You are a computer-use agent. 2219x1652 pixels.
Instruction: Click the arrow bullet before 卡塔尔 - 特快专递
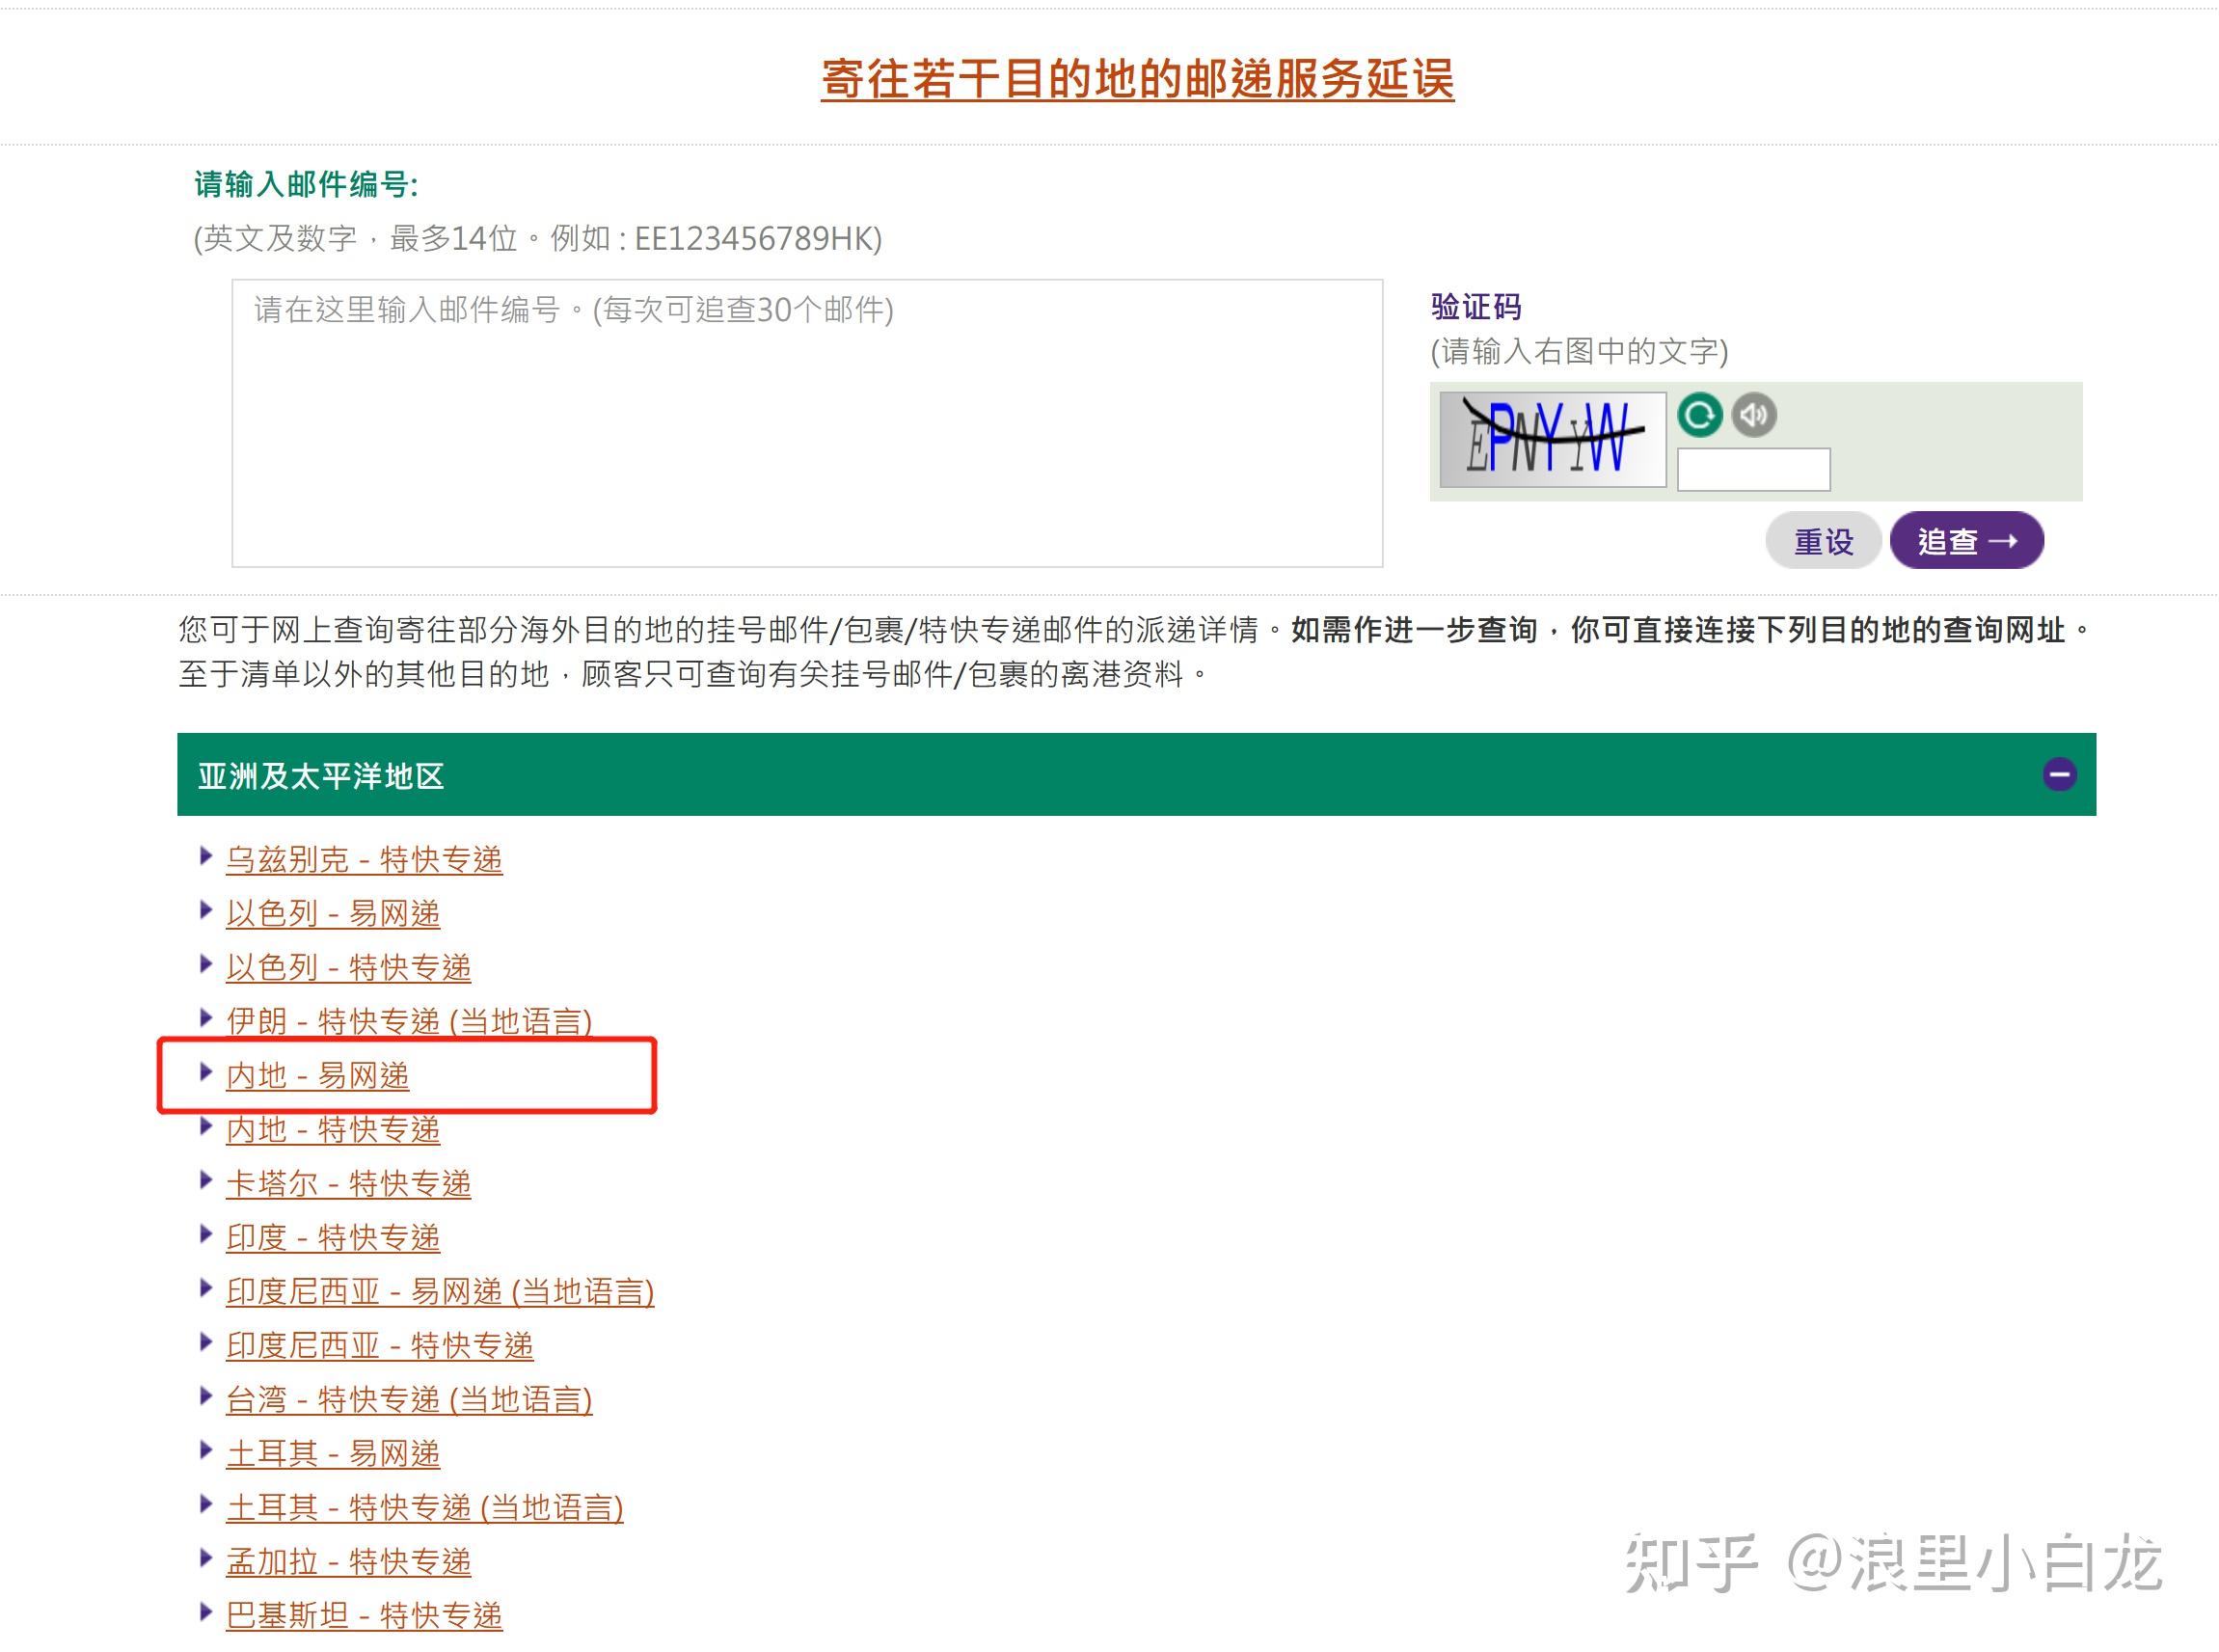click(206, 1180)
